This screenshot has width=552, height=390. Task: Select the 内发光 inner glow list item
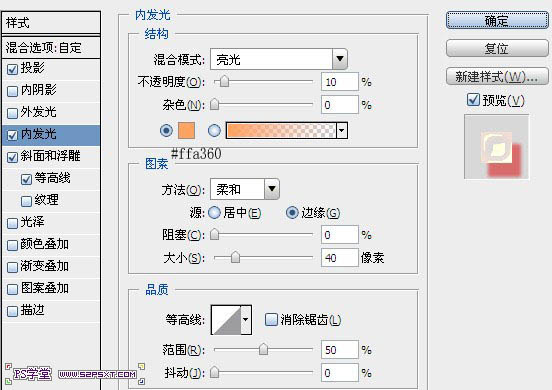point(51,135)
